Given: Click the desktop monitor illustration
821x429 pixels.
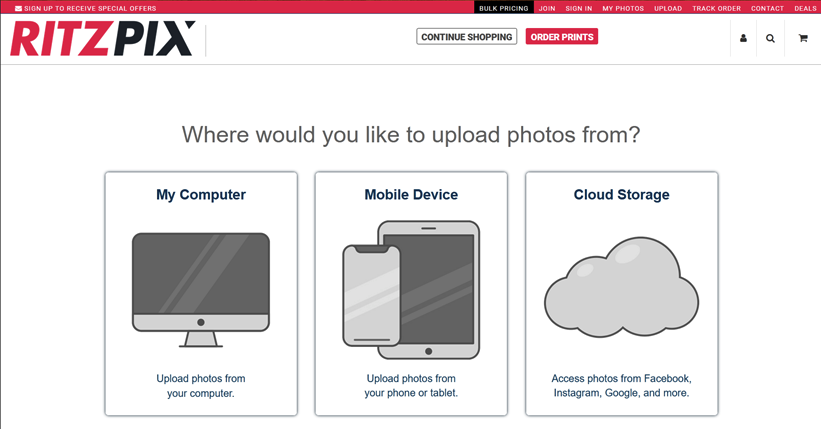Looking at the screenshot, I should pos(201,288).
